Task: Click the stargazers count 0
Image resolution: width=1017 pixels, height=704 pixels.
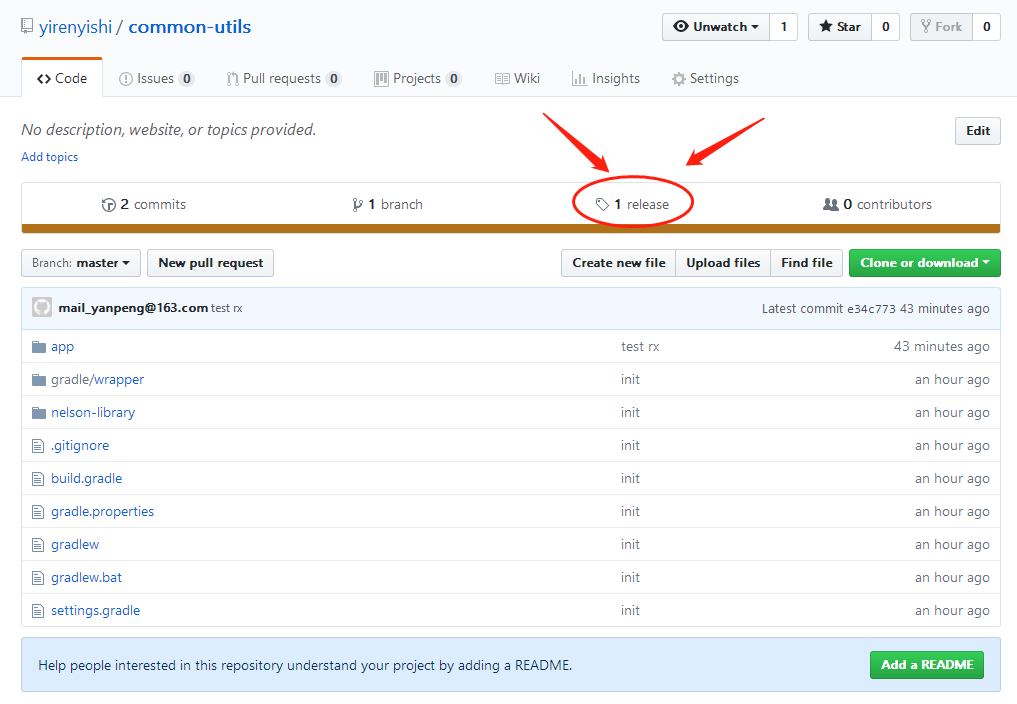Action: coord(885,27)
